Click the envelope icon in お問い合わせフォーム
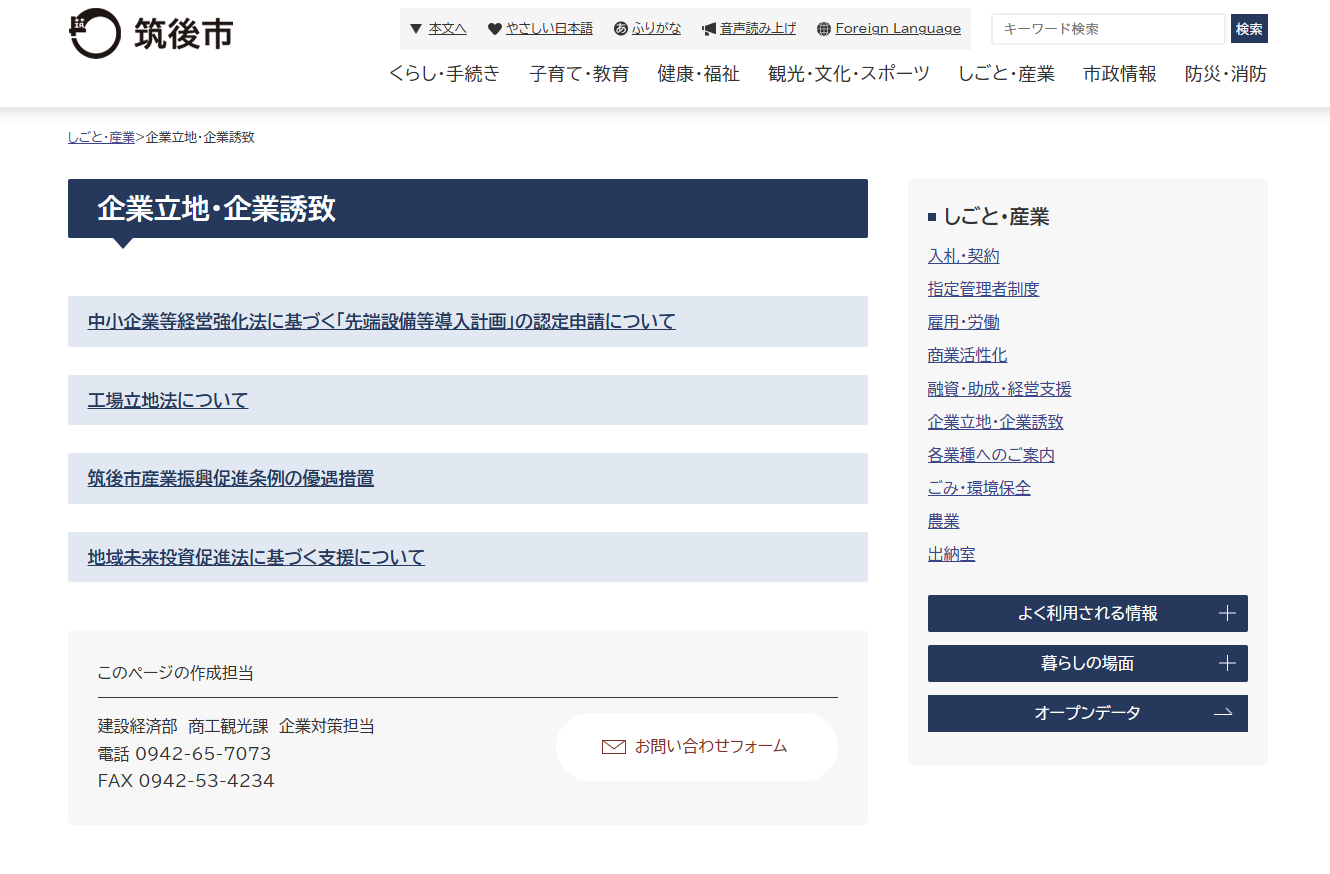The height and width of the screenshot is (874, 1330). point(614,746)
